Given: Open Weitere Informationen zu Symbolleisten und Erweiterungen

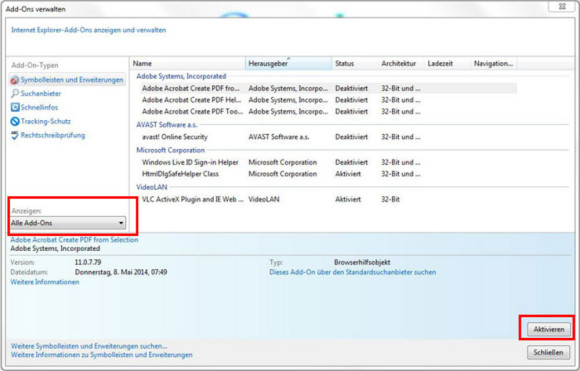Looking at the screenshot, I should pos(102,355).
